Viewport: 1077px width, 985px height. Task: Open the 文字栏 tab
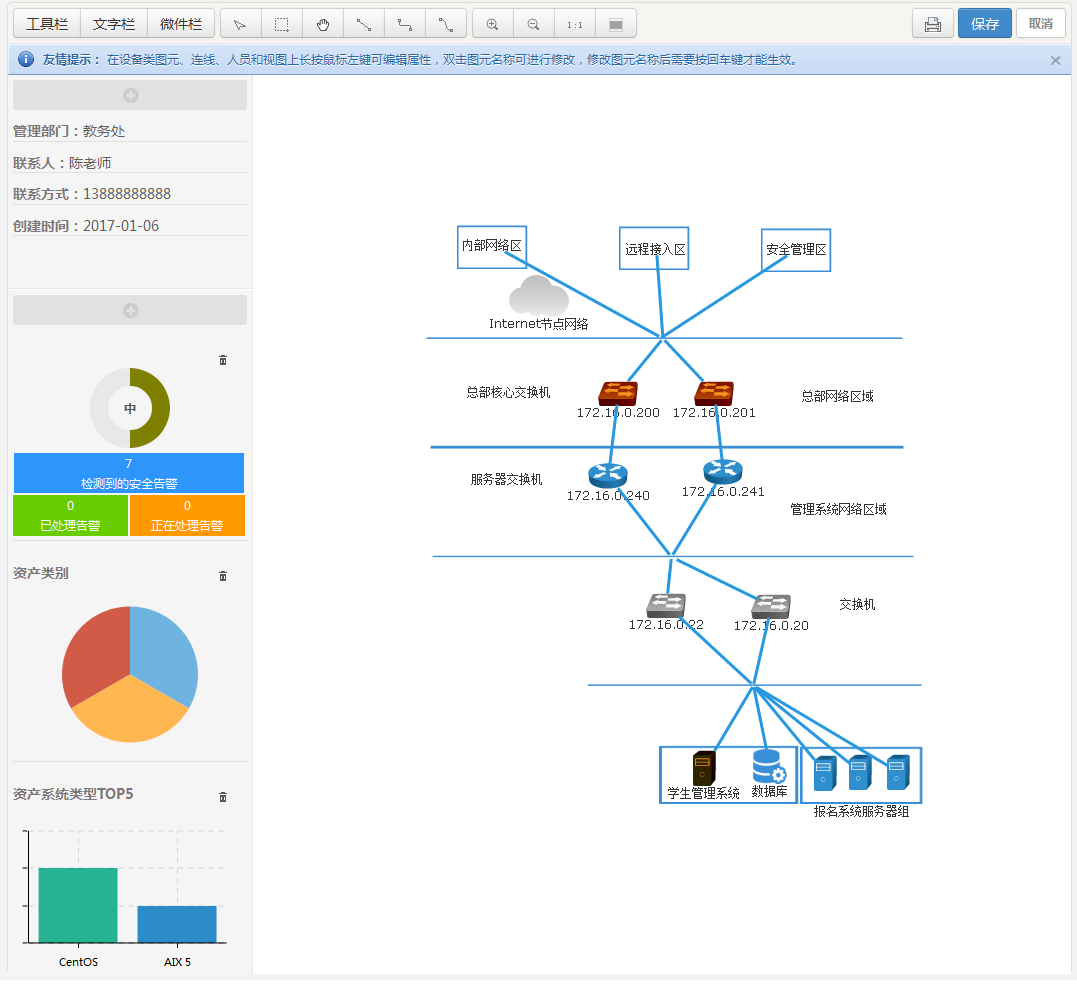point(114,24)
